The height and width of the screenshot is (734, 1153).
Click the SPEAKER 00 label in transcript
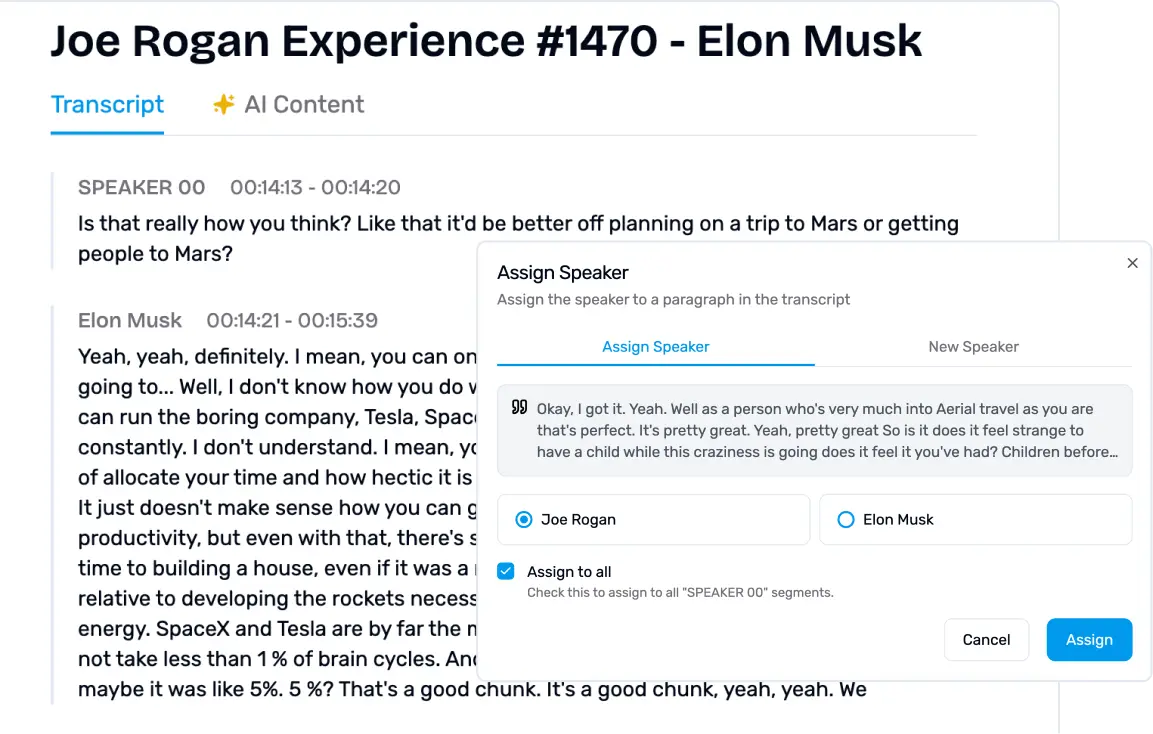pos(141,187)
